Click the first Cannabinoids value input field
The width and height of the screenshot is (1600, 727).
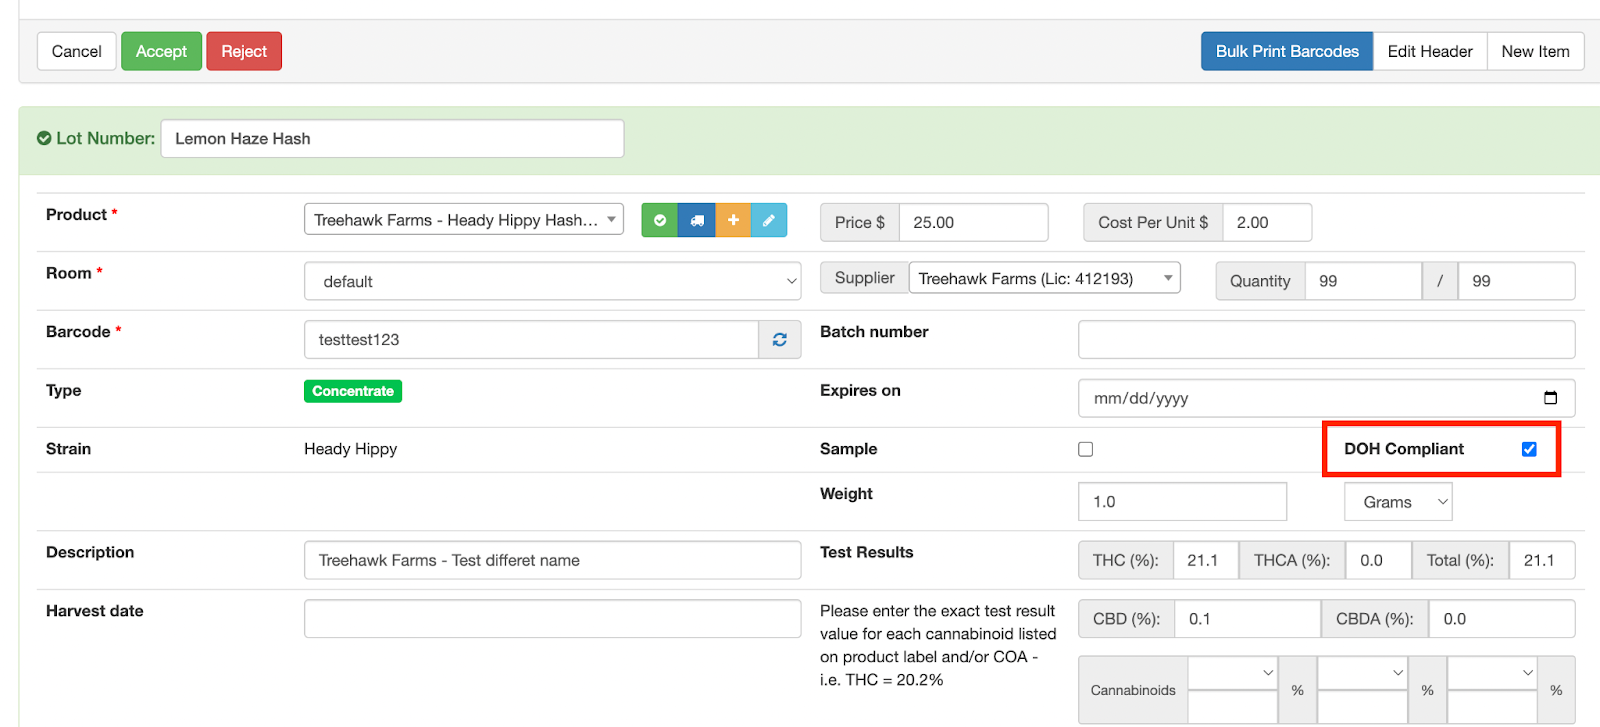[1233, 707]
